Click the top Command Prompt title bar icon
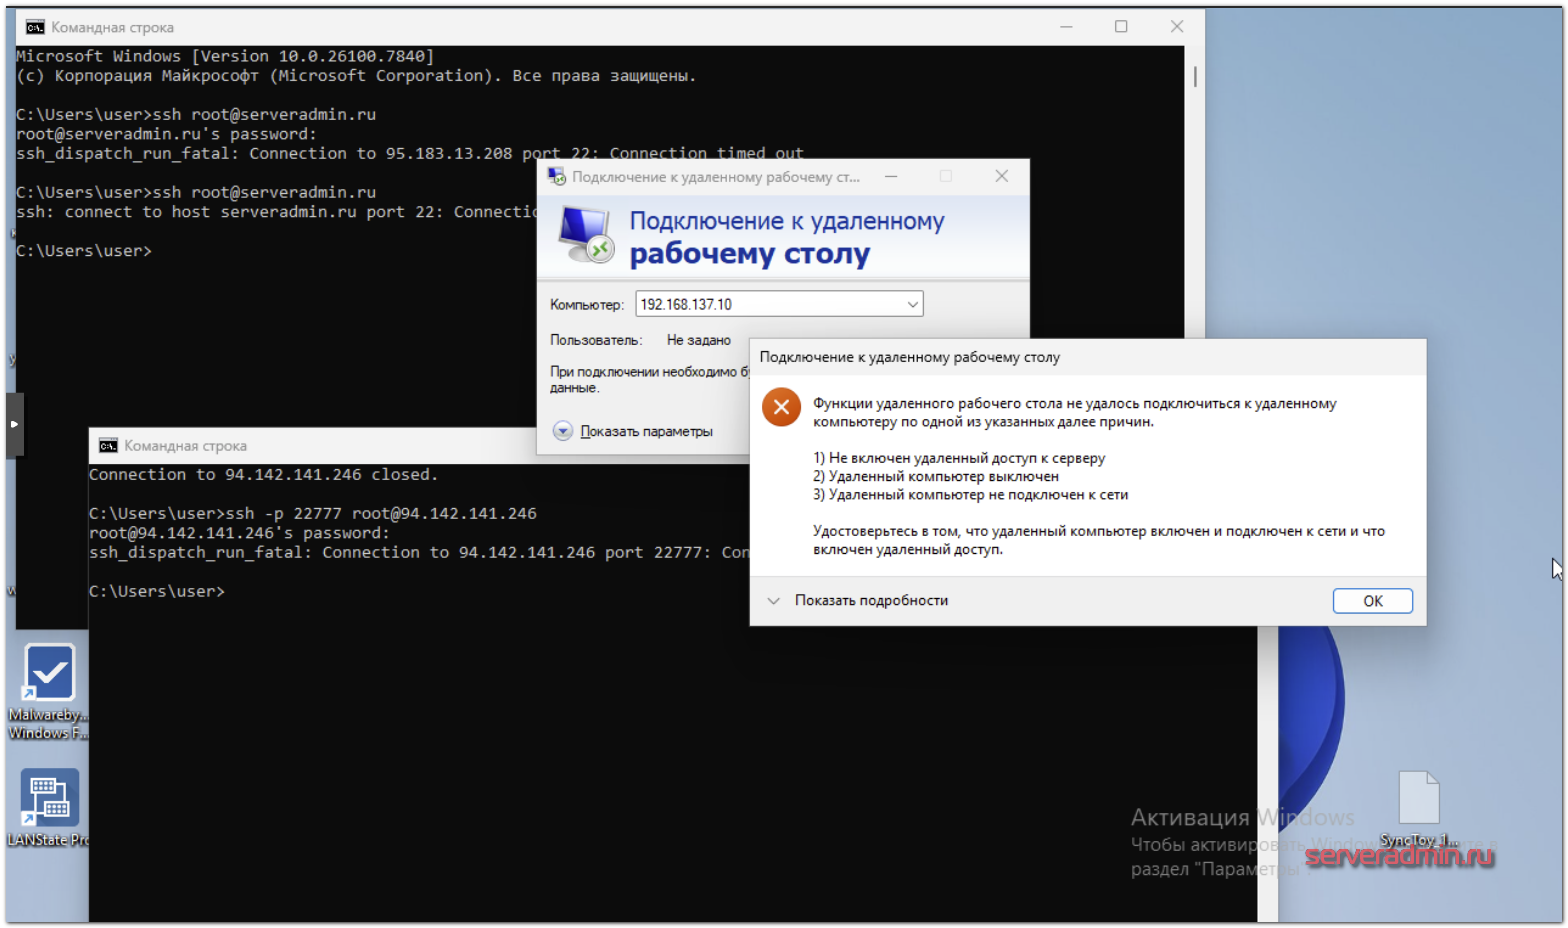 35,27
